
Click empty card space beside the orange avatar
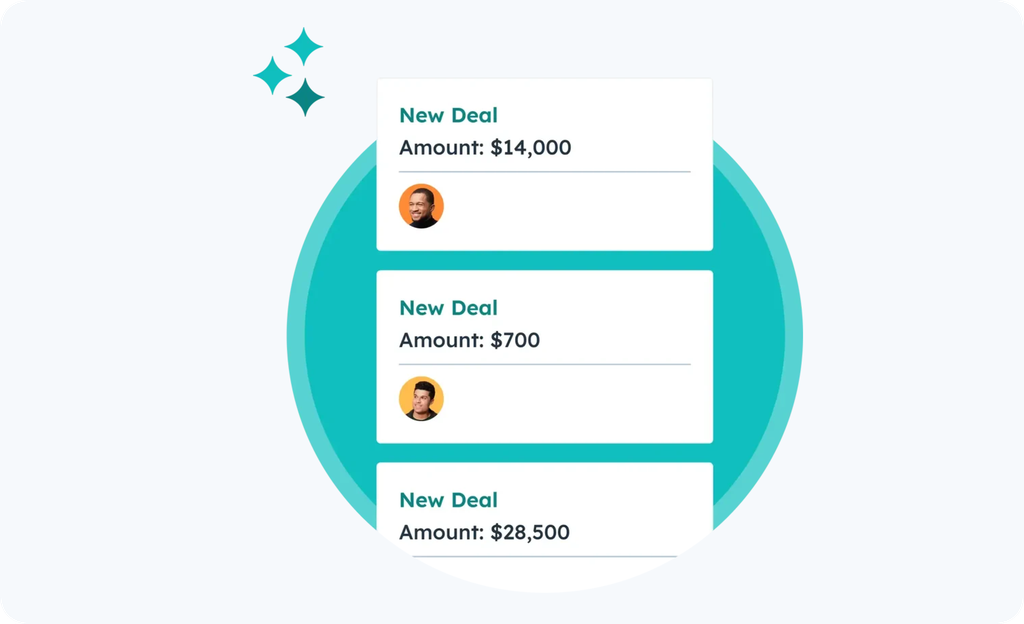pos(580,208)
